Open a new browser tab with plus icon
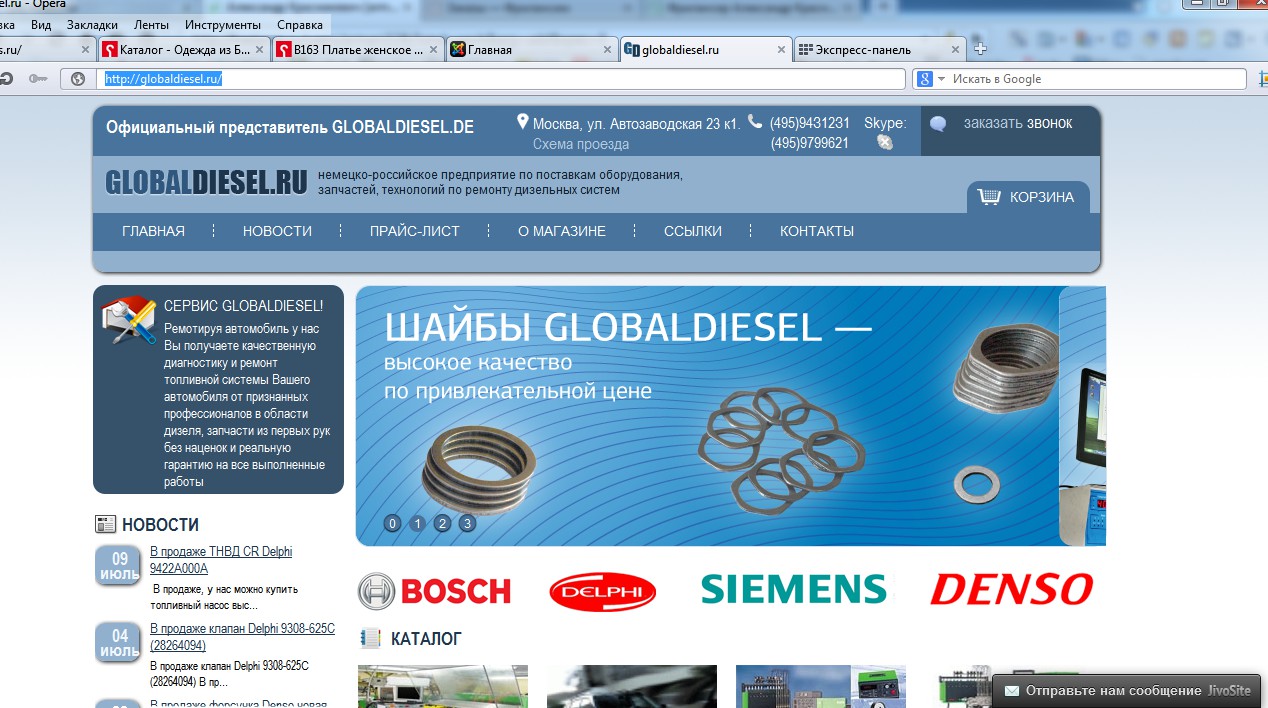Screen dimensions: 1268x708 (981, 49)
